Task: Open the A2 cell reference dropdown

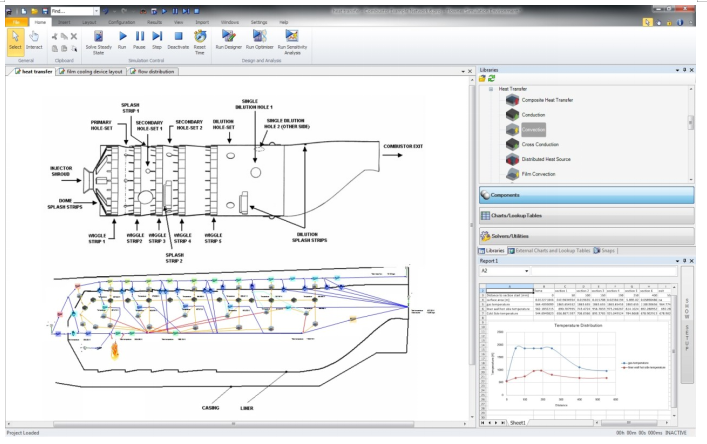Action: click(526, 271)
